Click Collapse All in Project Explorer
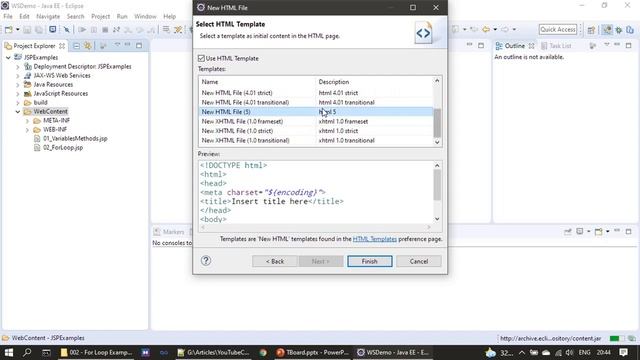 coord(76,46)
